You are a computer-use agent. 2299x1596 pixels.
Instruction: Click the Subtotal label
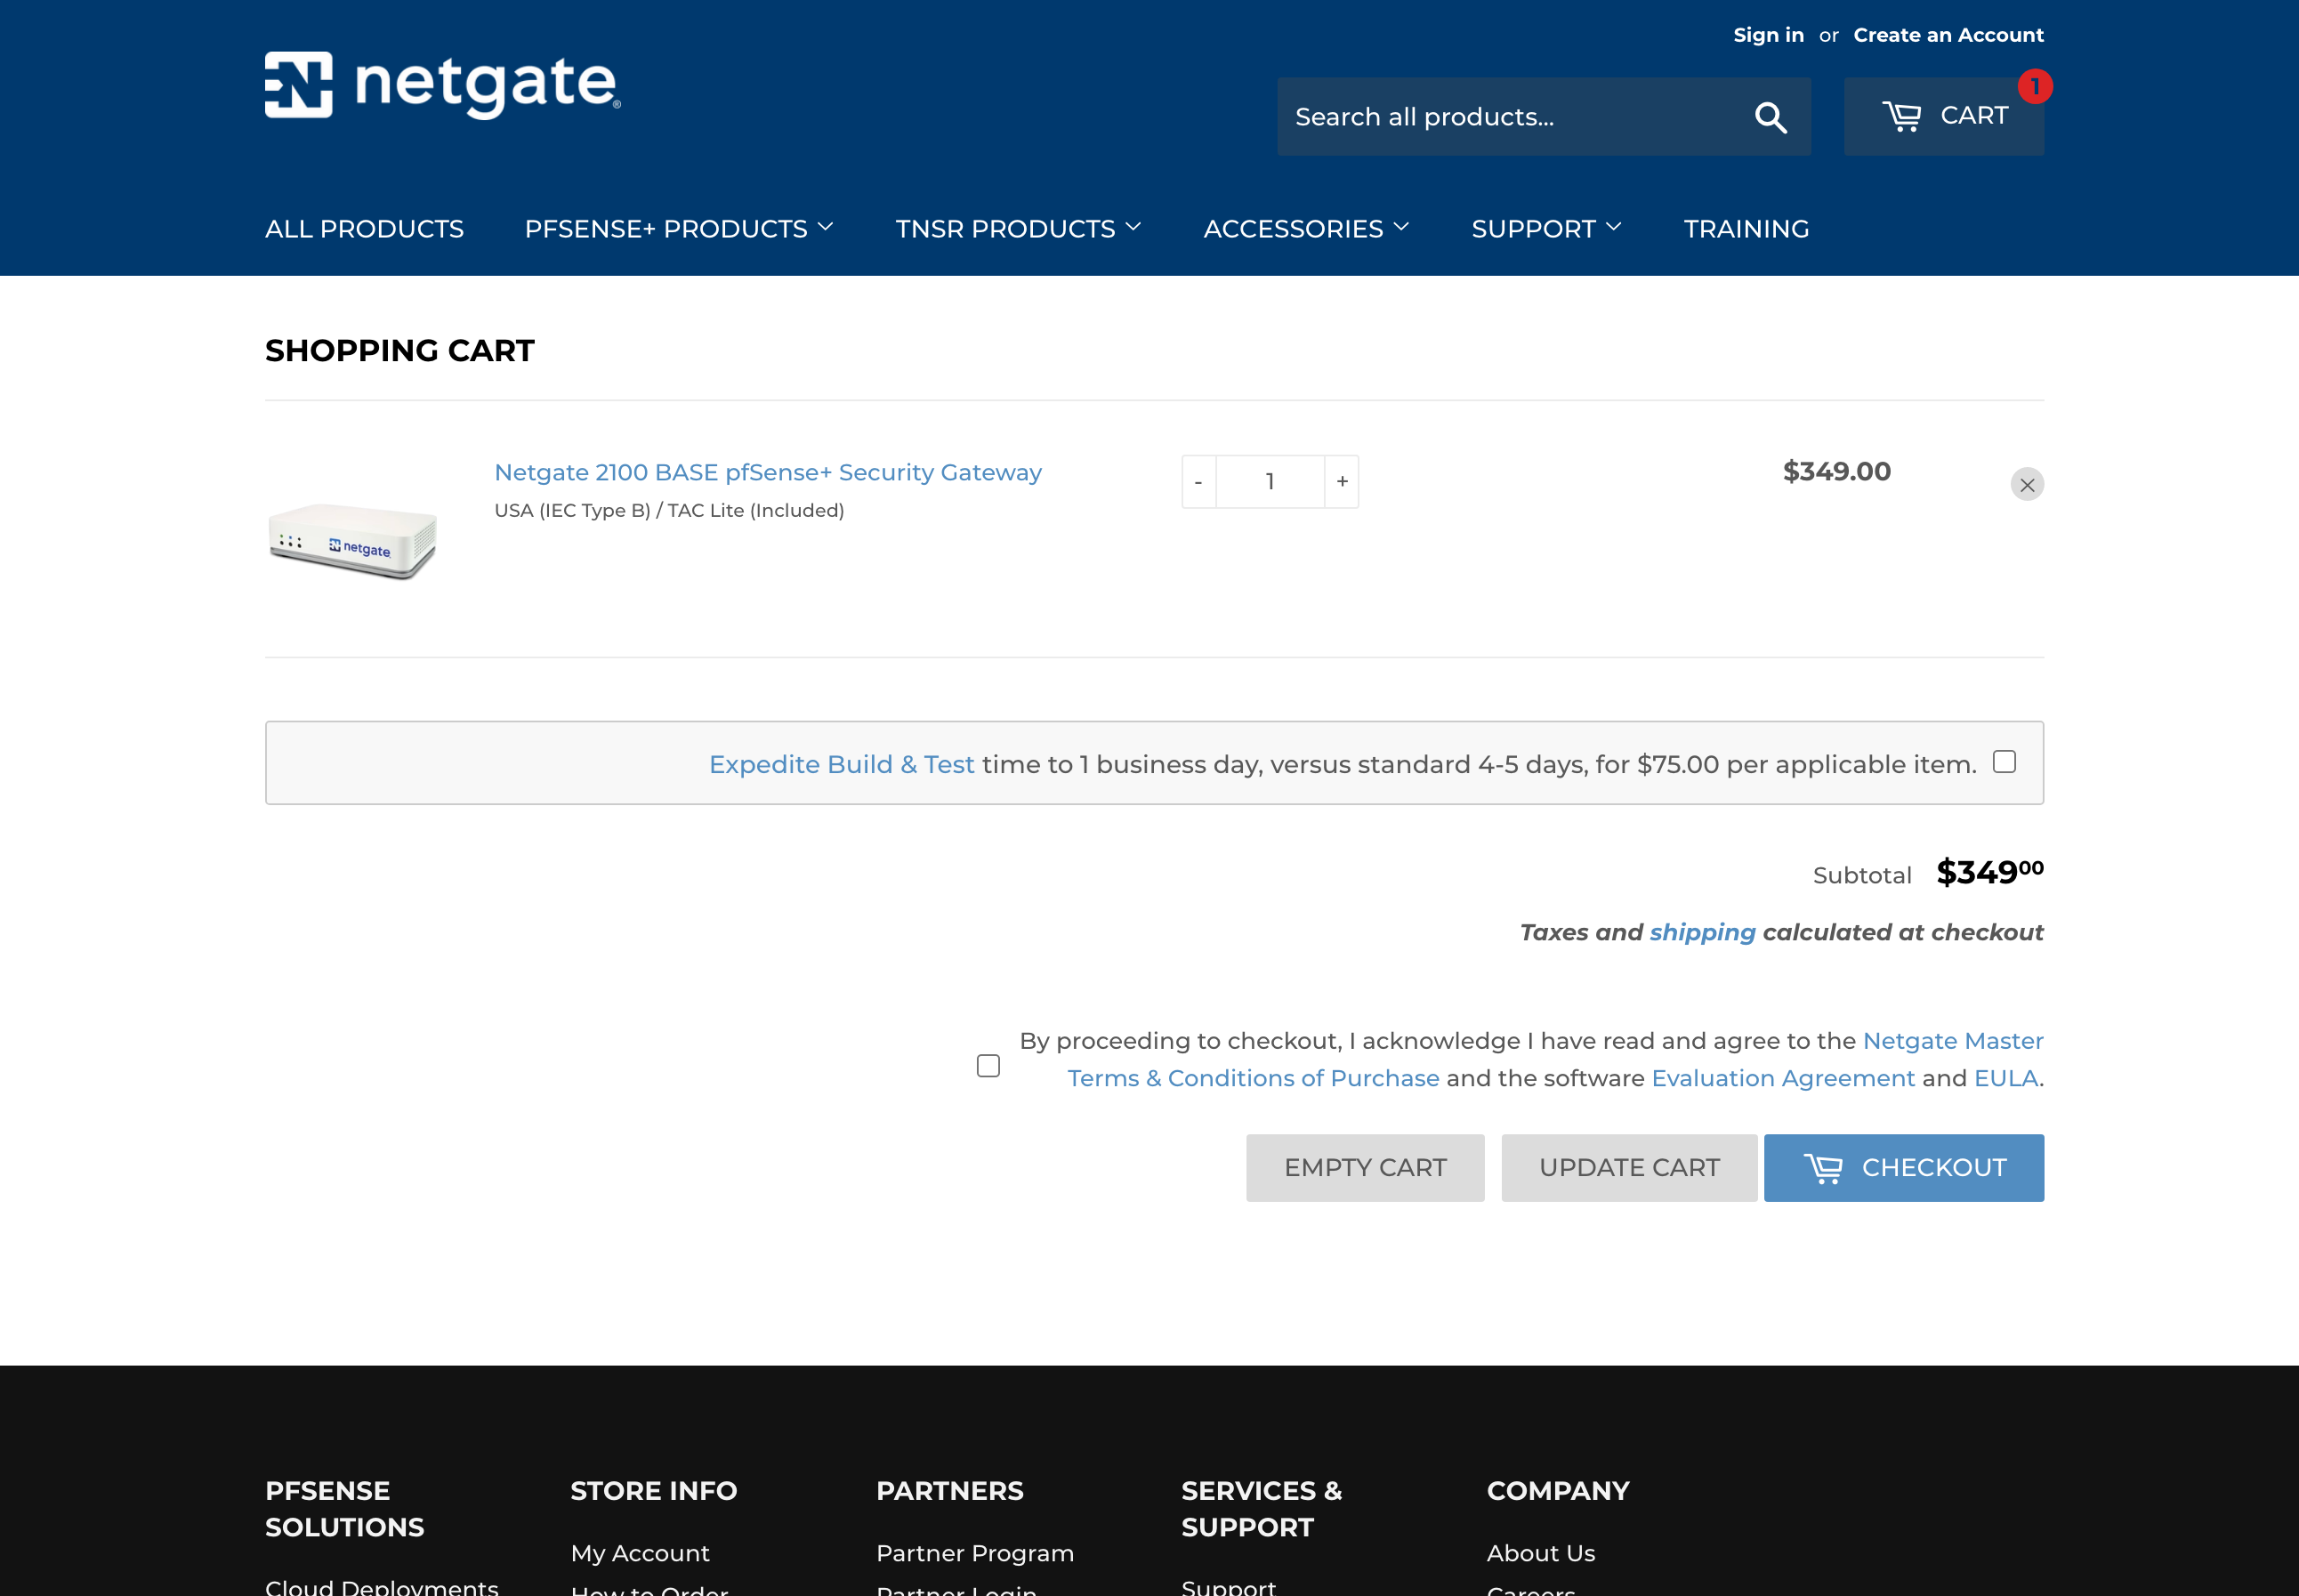click(x=1861, y=876)
